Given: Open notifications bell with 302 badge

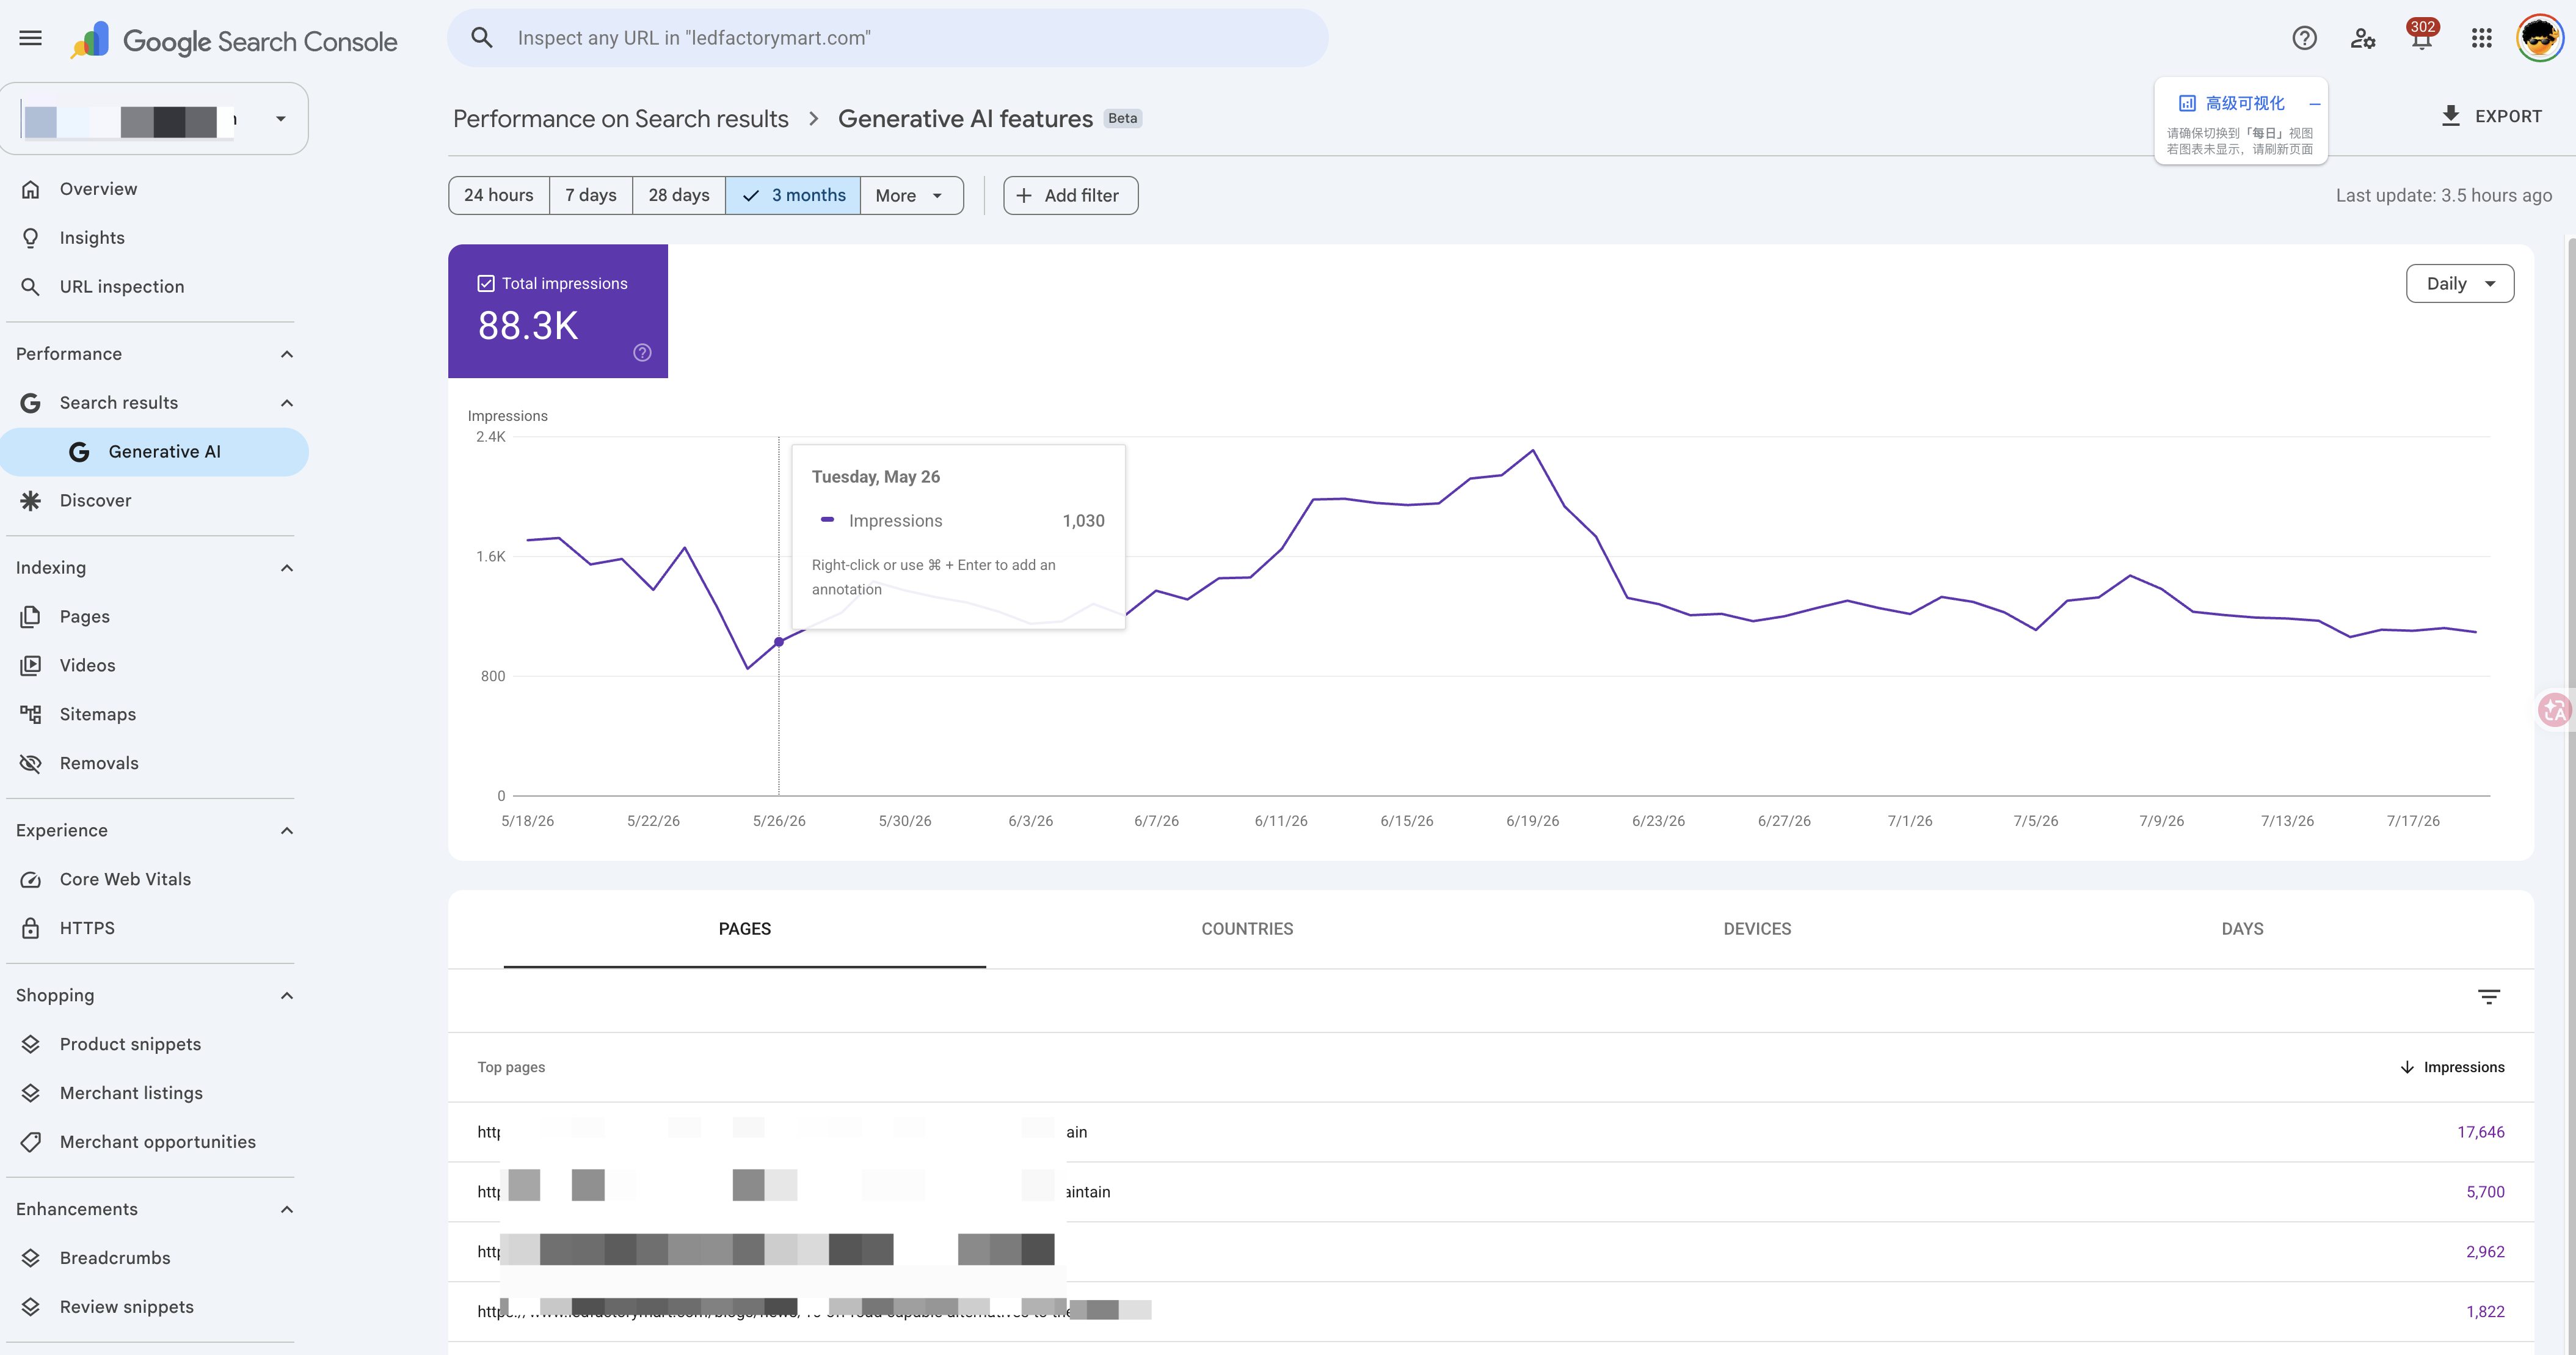Looking at the screenshot, I should (x=2421, y=37).
